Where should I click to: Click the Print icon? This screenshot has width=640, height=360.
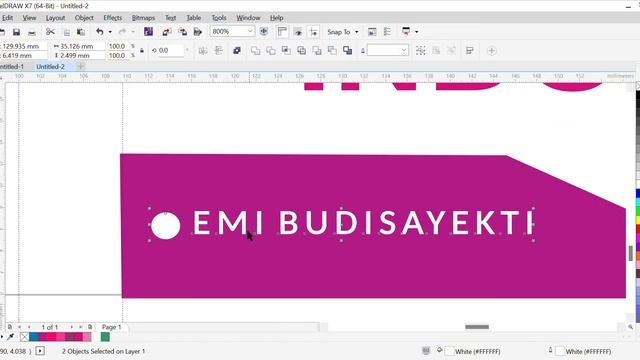click(x=32, y=32)
